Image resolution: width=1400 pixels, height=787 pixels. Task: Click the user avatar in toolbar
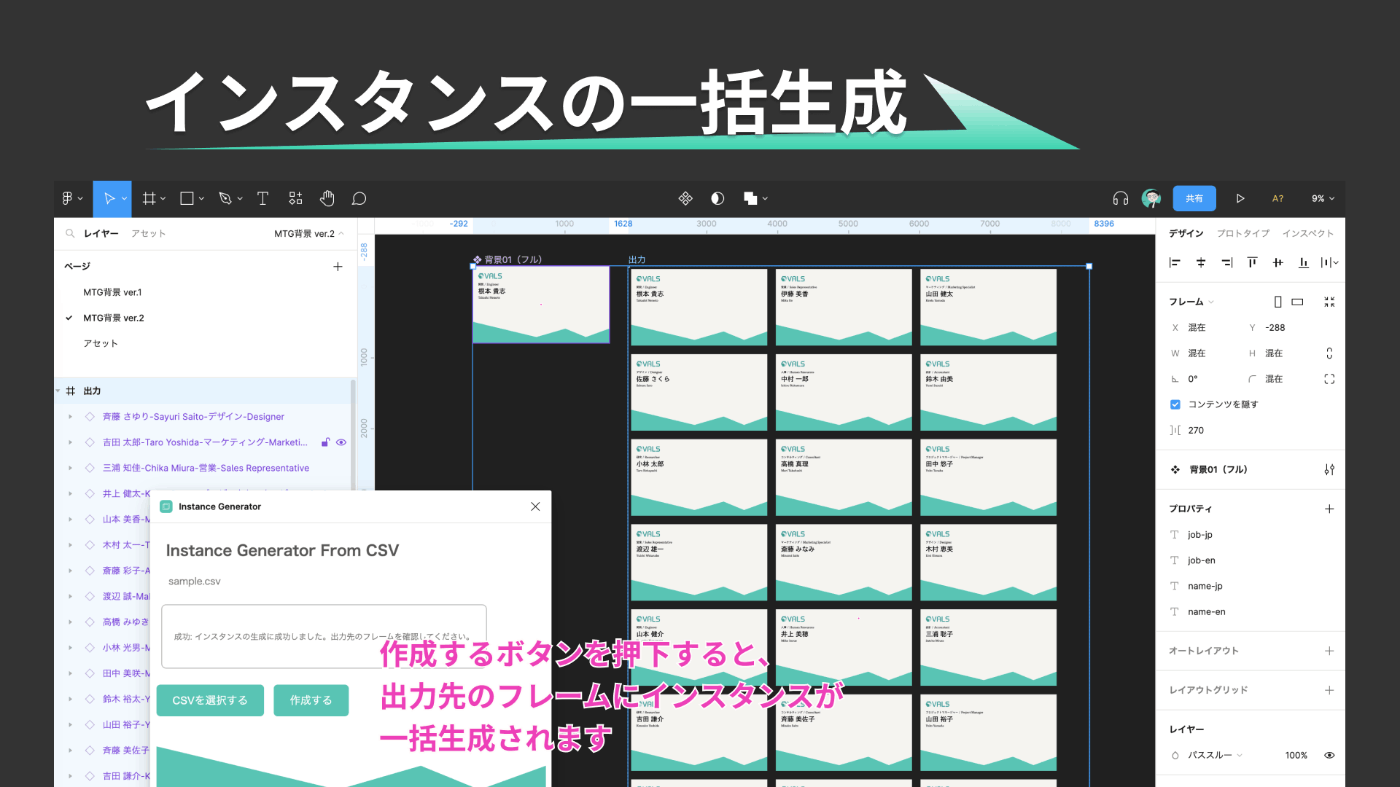(1151, 199)
